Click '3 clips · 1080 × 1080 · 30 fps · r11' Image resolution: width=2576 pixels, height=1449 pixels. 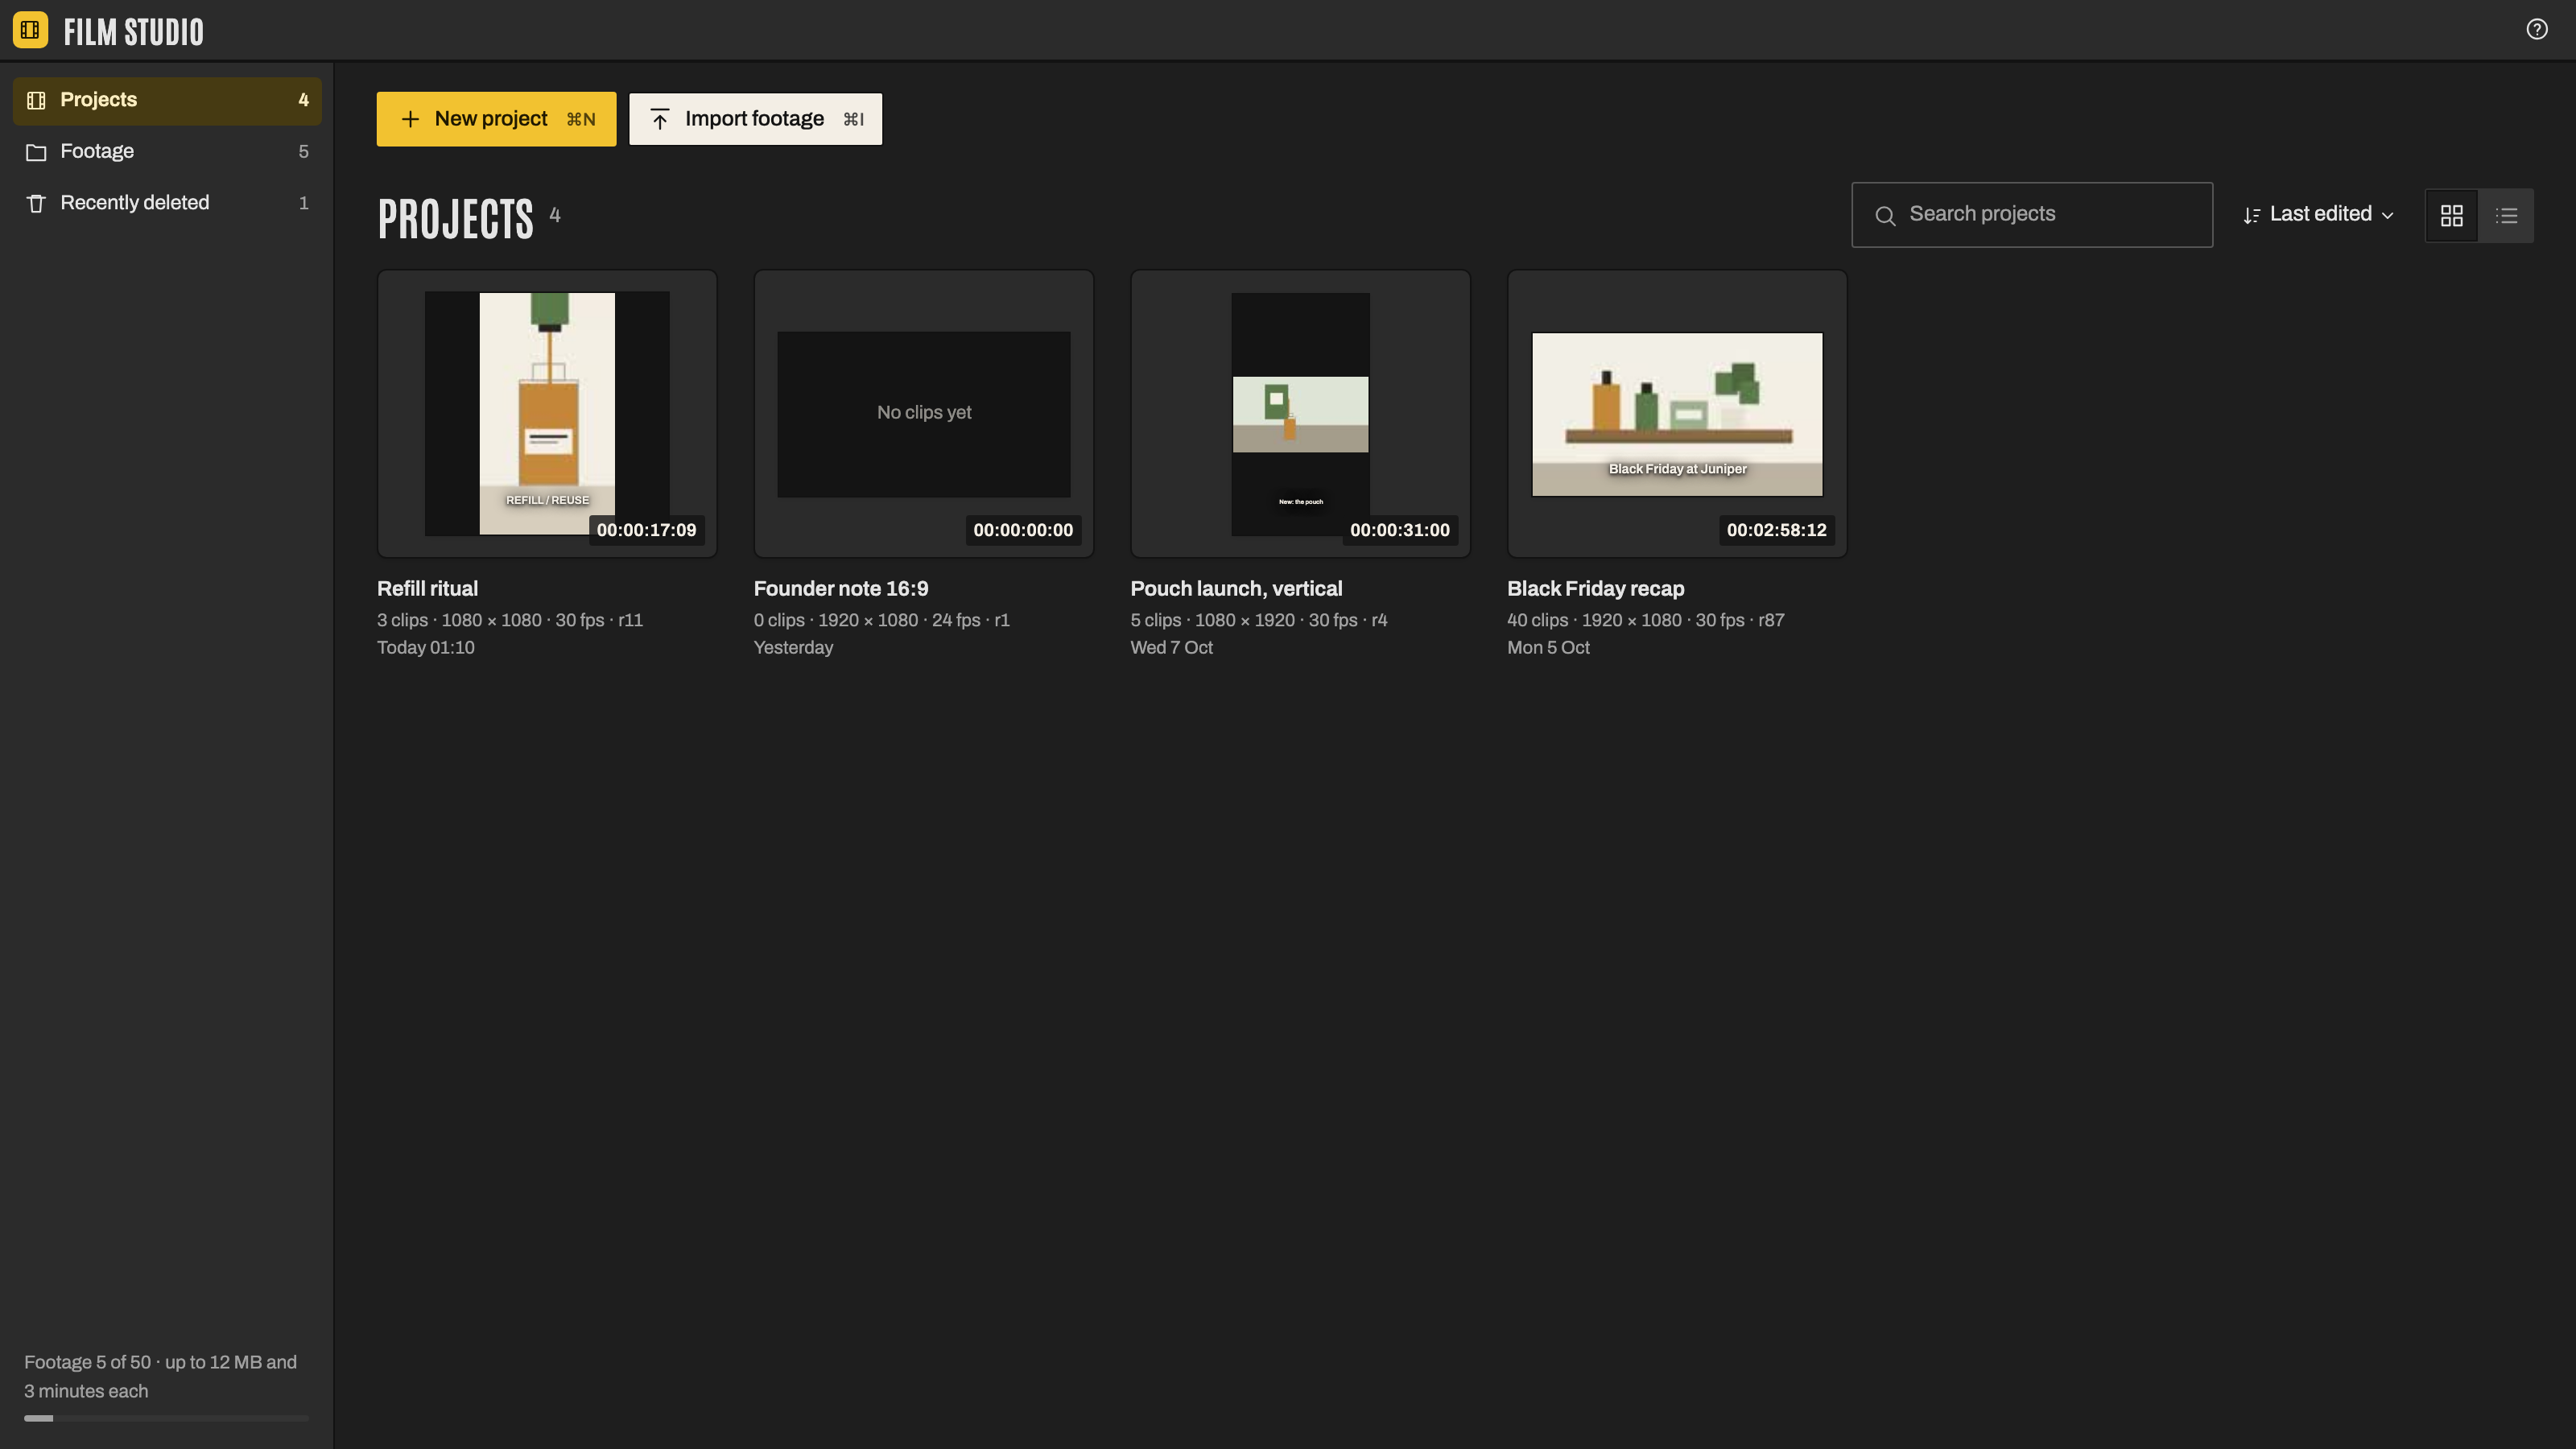coord(510,620)
